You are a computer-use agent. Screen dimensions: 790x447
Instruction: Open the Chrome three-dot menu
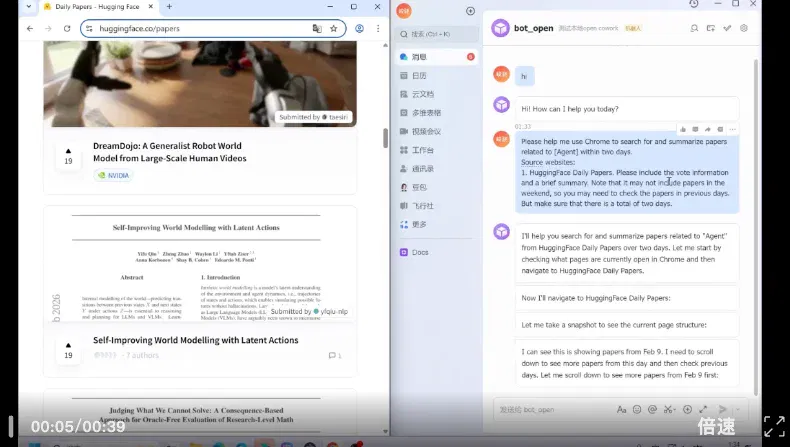pyautogui.click(x=378, y=29)
